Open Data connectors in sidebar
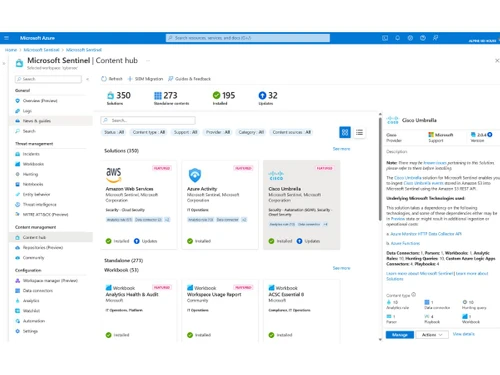 click(34, 291)
